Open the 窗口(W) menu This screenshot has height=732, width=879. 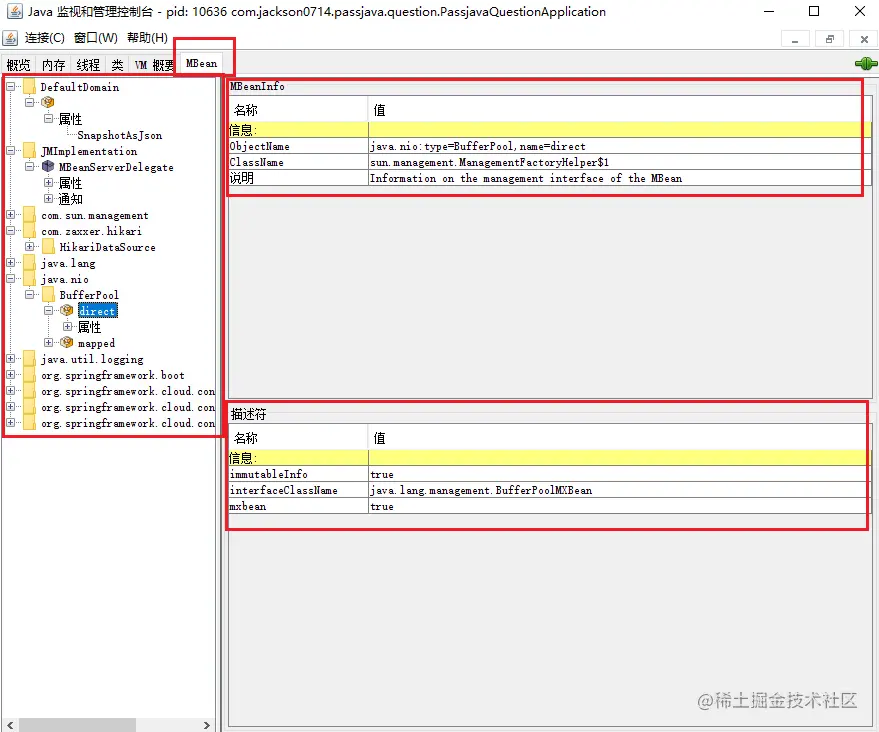pyautogui.click(x=96, y=38)
